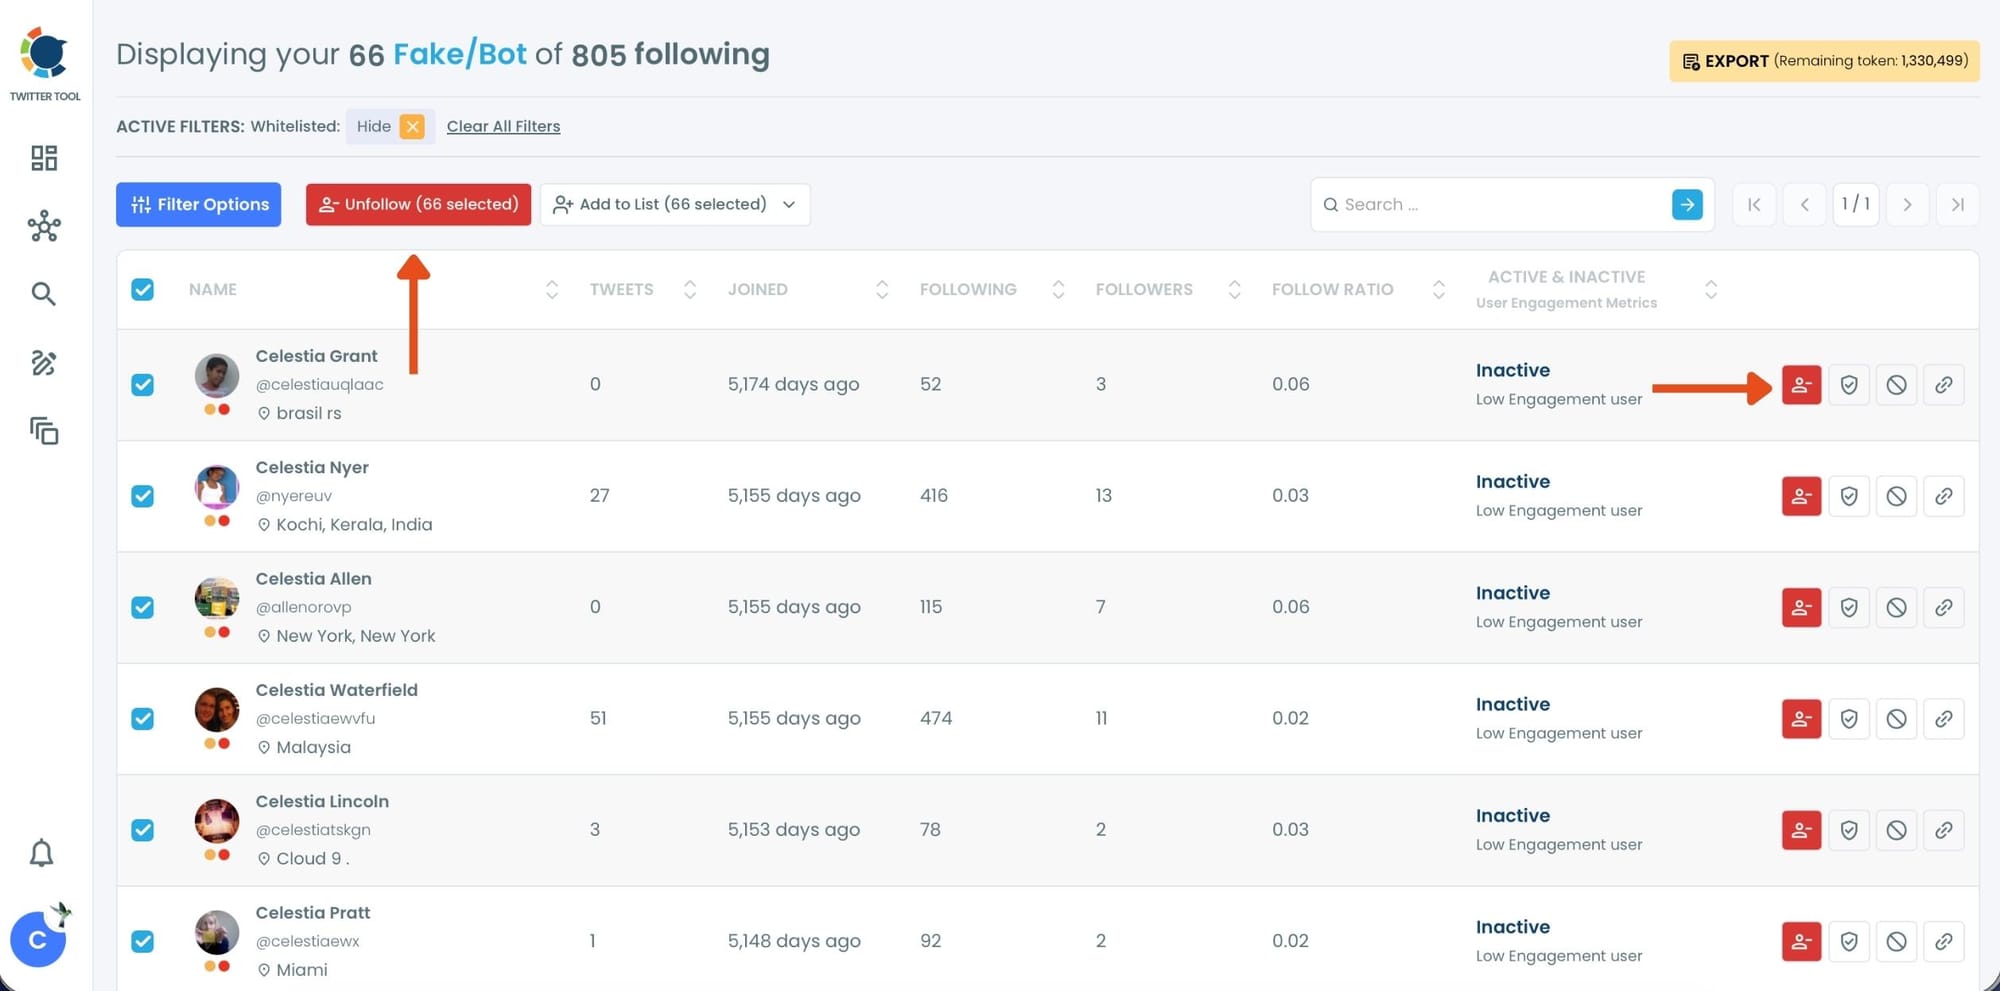Screen dimensions: 2000x991
Task: Open the network graph icon in sidebar
Action: (x=44, y=226)
